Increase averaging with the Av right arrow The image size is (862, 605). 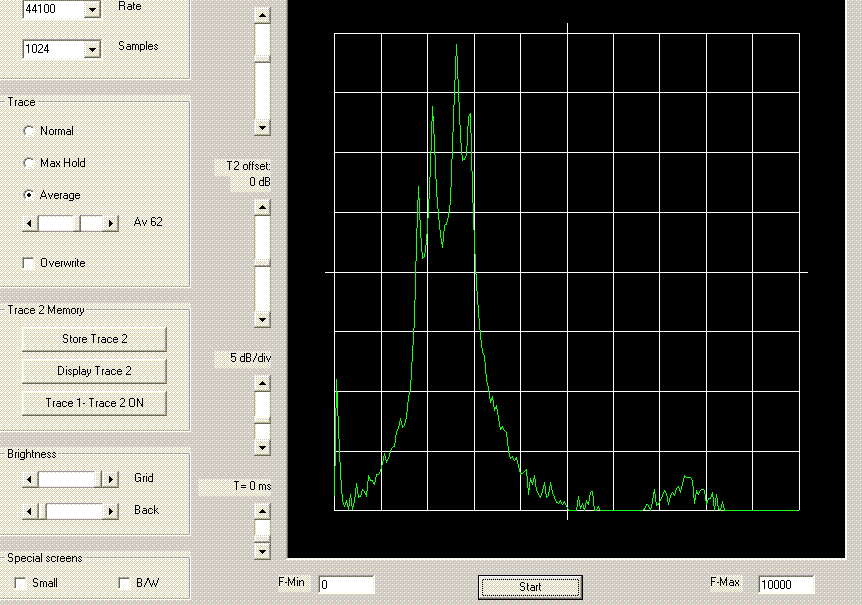coord(110,224)
